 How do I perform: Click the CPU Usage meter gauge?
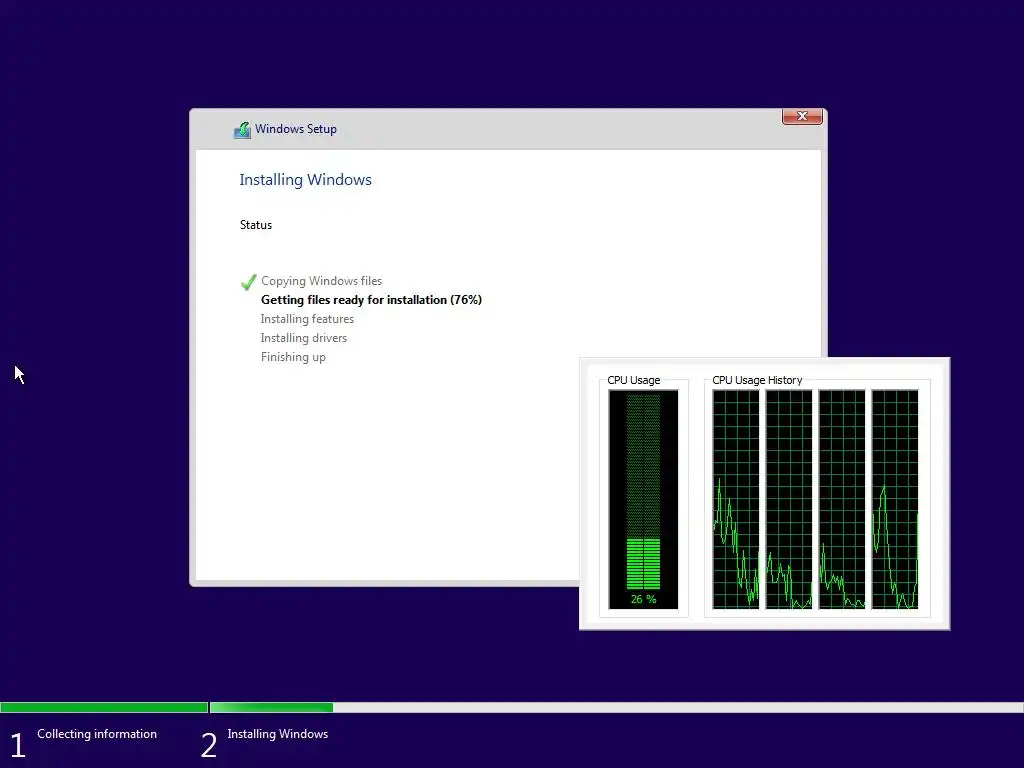coord(643,499)
